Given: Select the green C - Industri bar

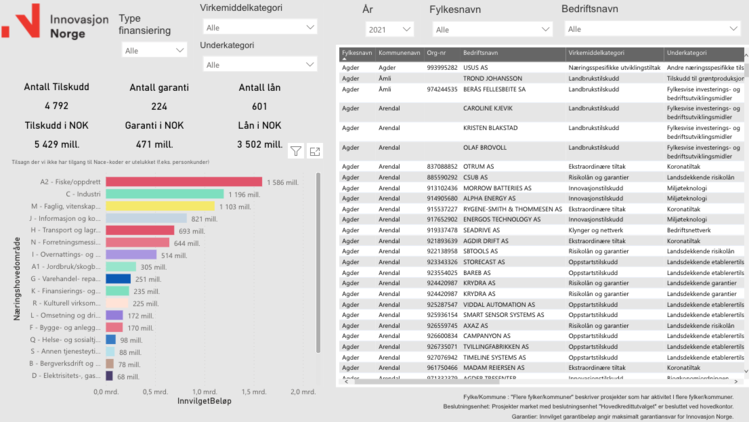Looking at the screenshot, I should click(164, 194).
